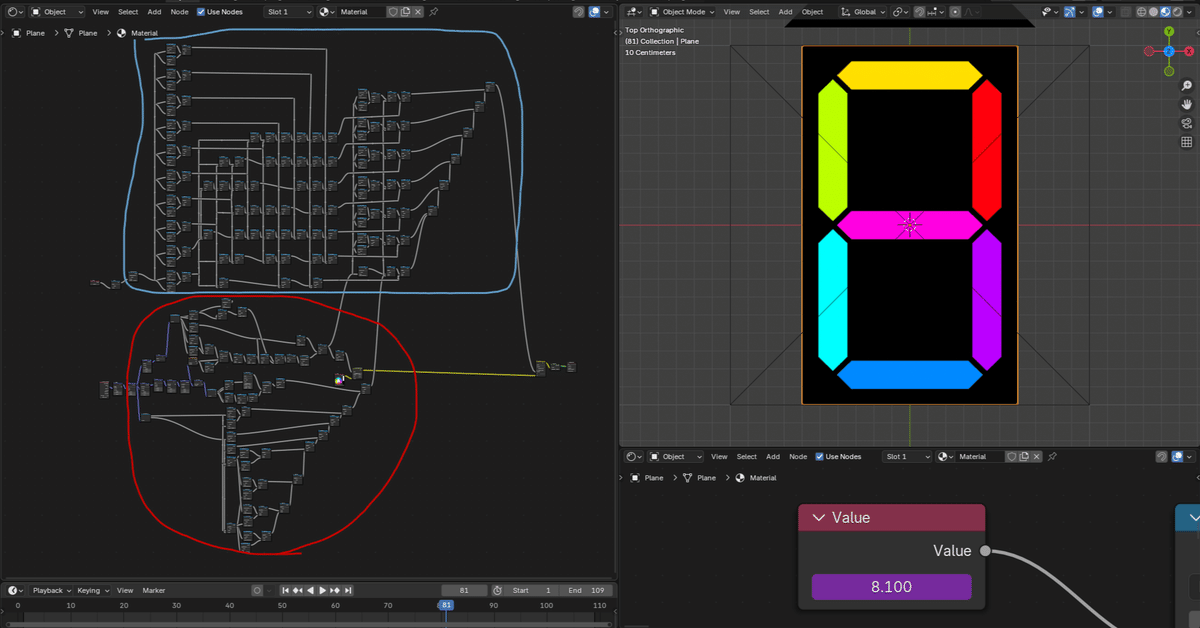Open object visibility and selectability filter
The image size is (1200, 628).
pyautogui.click(x=1049, y=12)
